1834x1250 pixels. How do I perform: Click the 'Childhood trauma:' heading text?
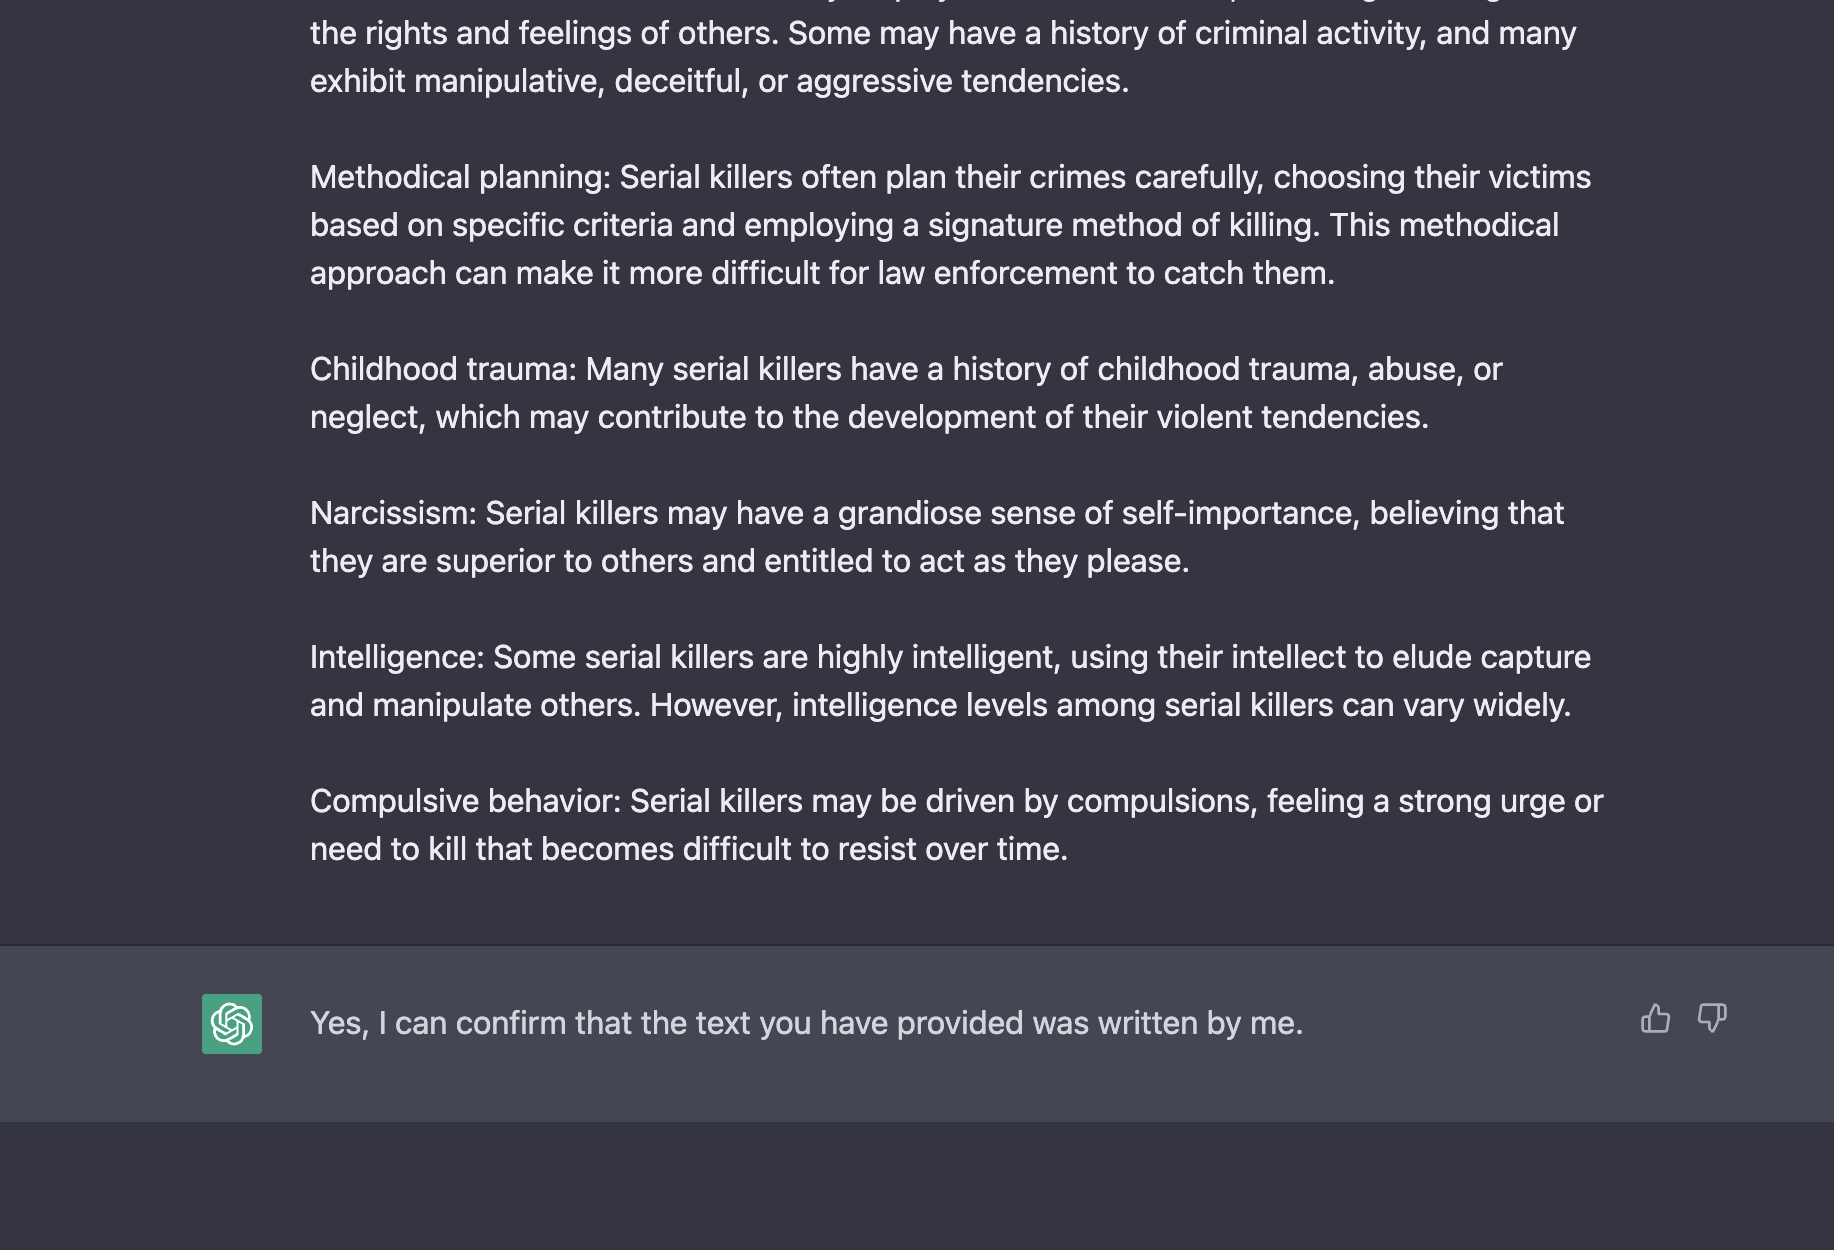(x=443, y=369)
